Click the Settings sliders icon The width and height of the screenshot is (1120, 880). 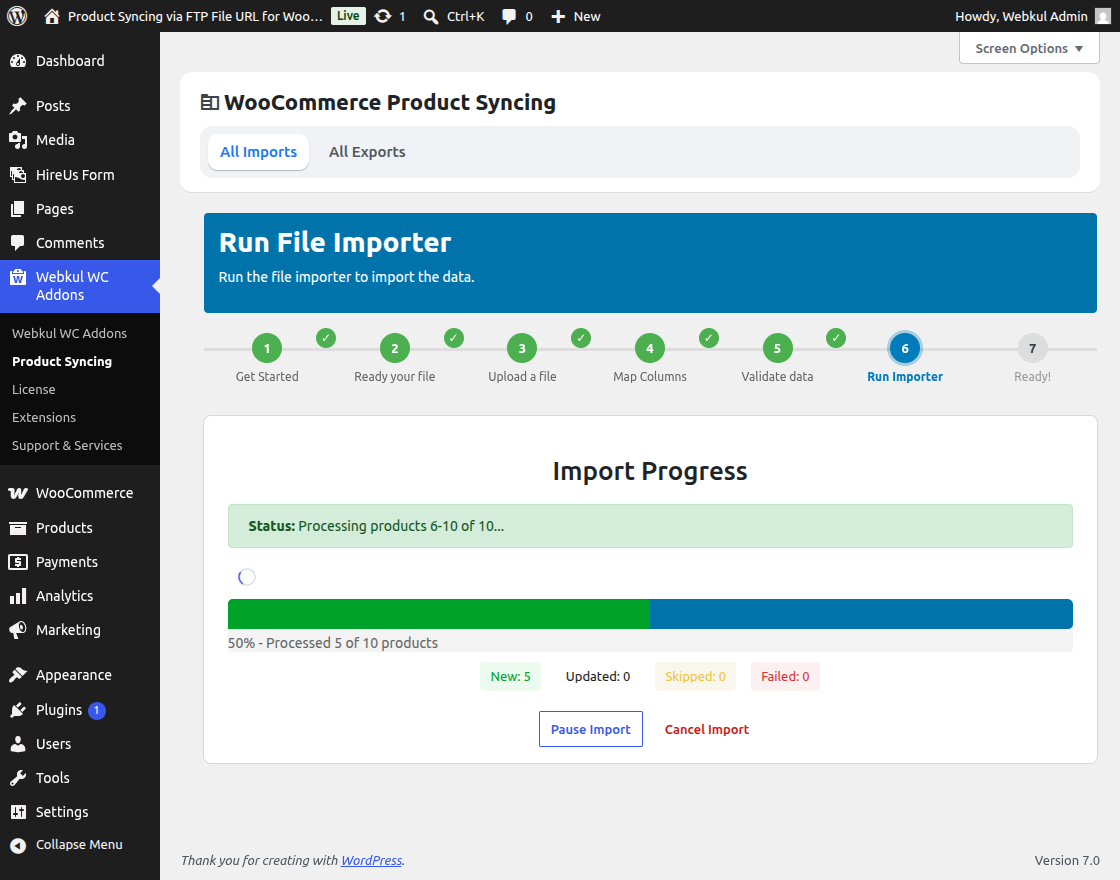[x=18, y=812]
